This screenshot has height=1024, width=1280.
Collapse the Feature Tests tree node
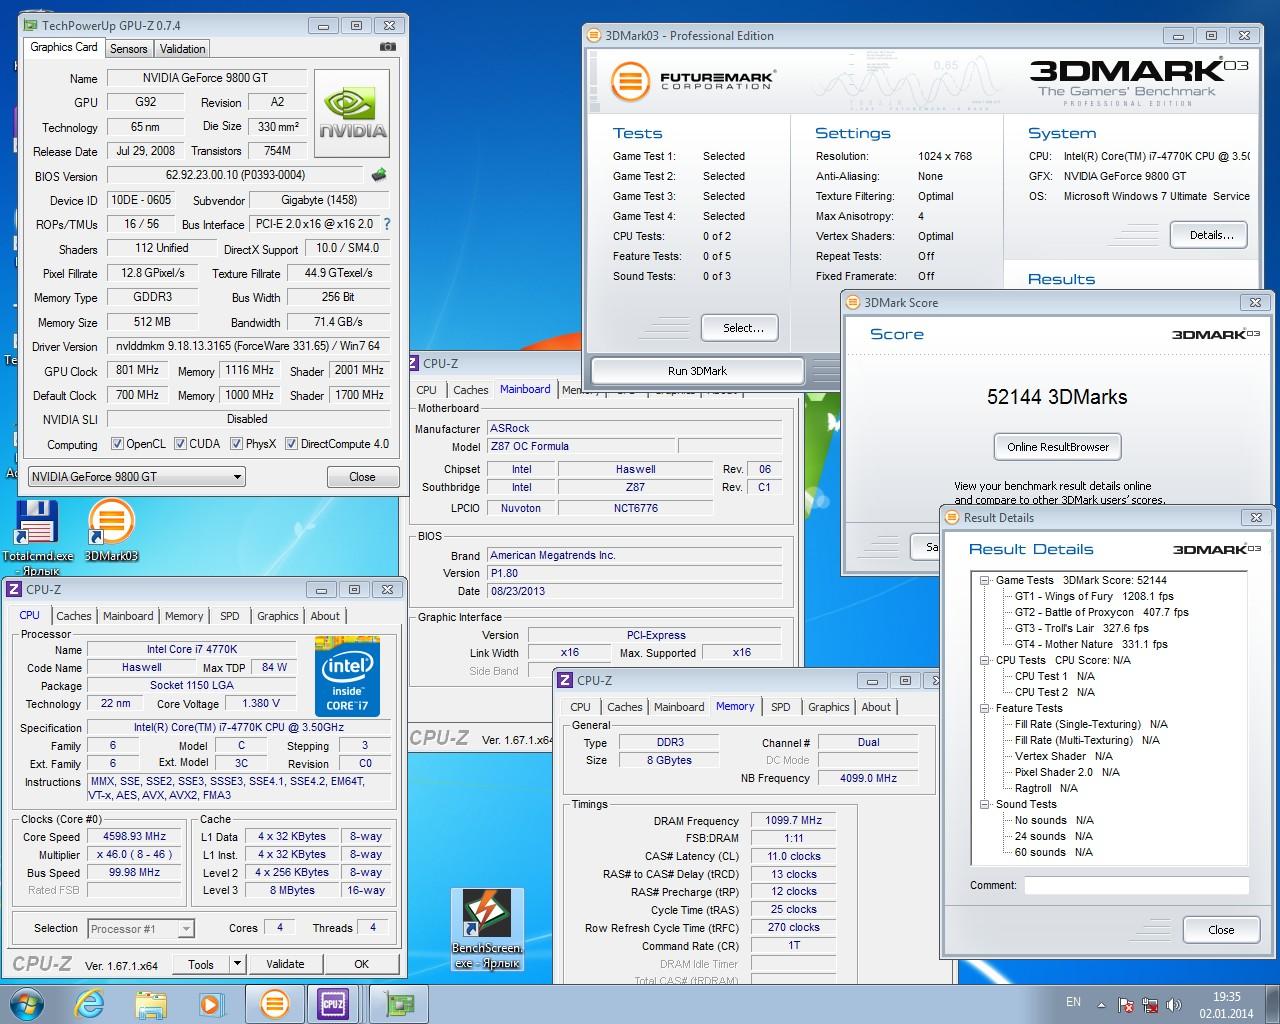pyautogui.click(x=985, y=708)
